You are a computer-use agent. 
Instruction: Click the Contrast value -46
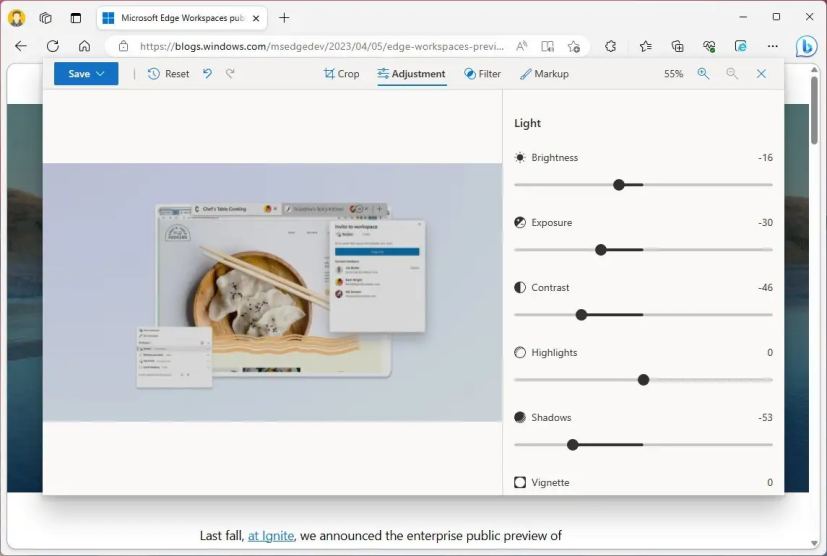pos(765,287)
